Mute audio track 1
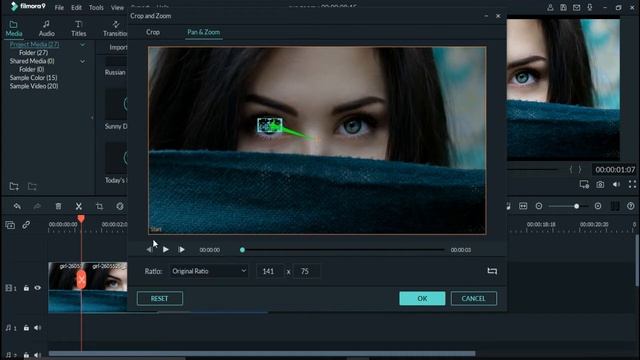The width and height of the screenshot is (640, 360). (x=38, y=328)
